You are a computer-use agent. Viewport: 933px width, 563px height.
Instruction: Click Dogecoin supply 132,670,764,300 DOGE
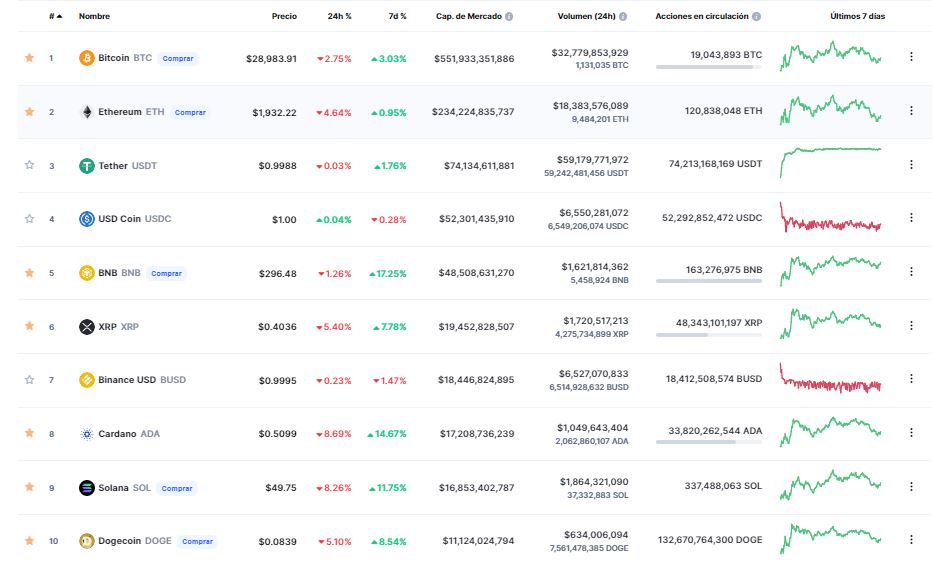(x=710, y=540)
